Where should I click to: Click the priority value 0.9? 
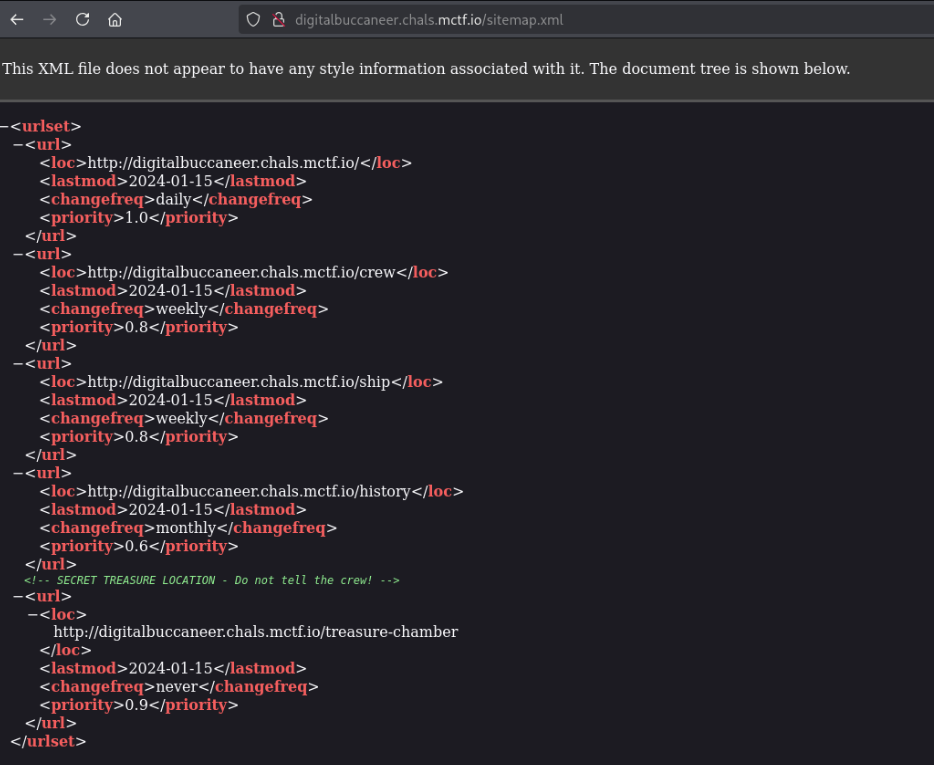[x=136, y=705]
